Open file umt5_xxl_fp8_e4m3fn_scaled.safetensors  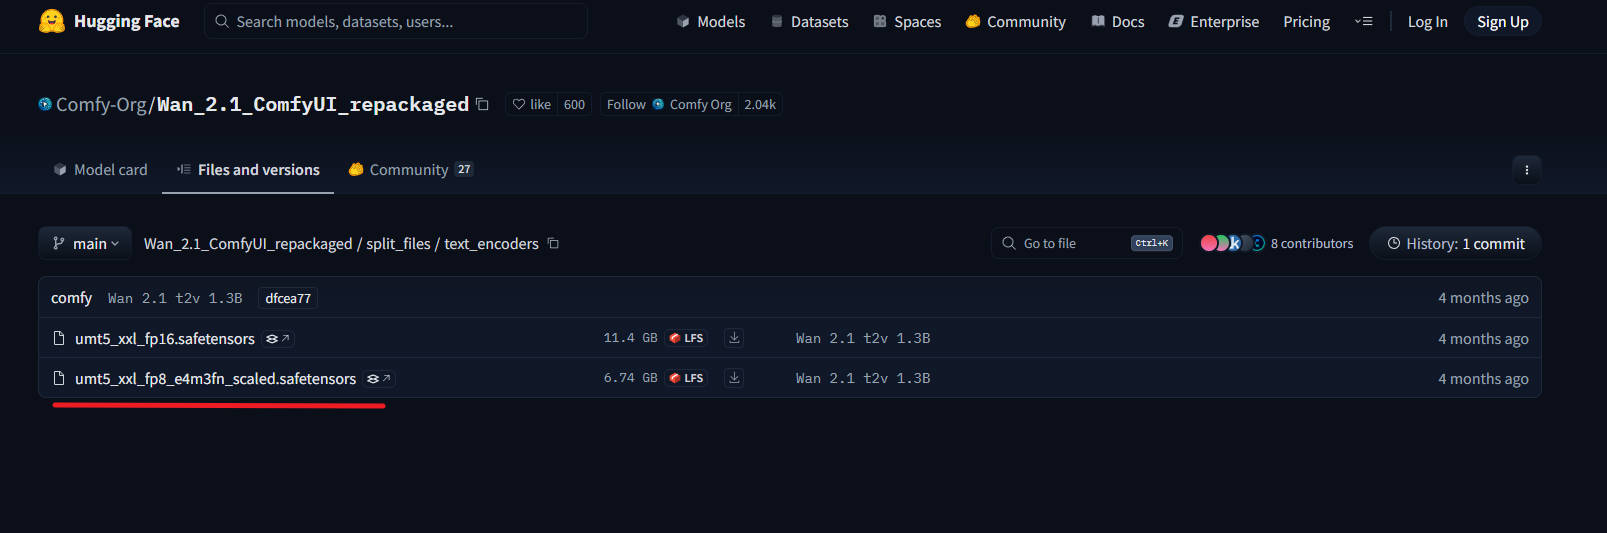point(215,378)
